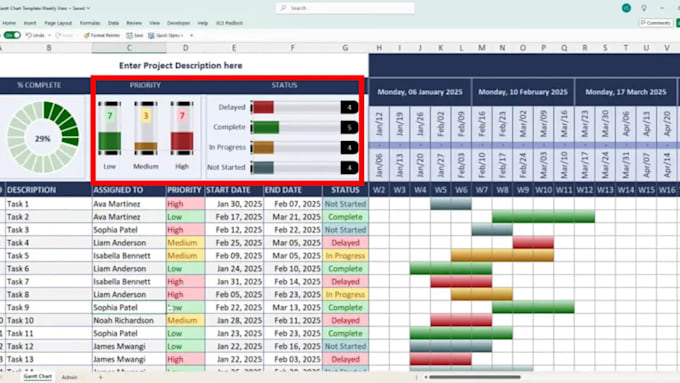Click Task 5 yellow Gantt bar

point(502,255)
